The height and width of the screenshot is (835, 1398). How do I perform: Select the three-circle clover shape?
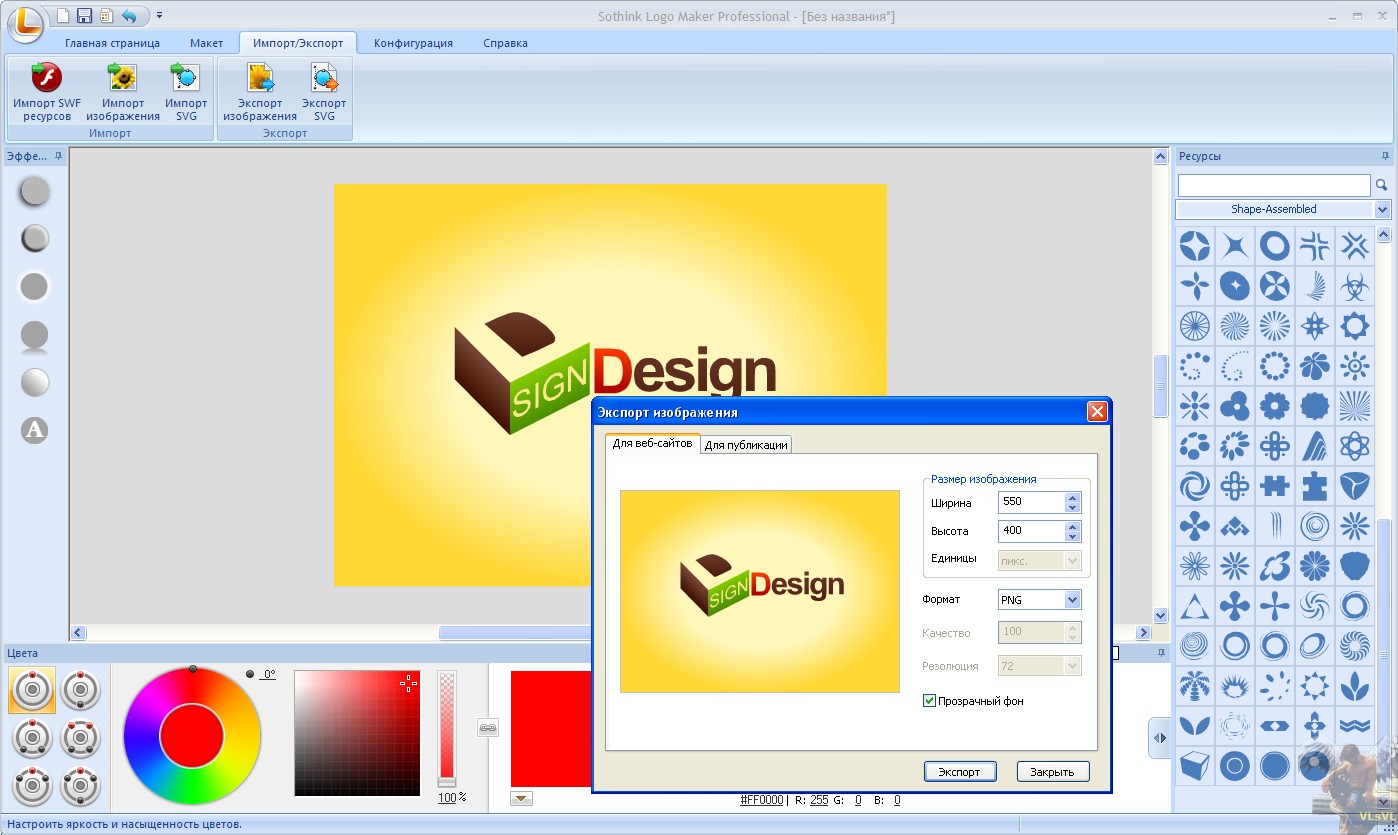point(1234,405)
